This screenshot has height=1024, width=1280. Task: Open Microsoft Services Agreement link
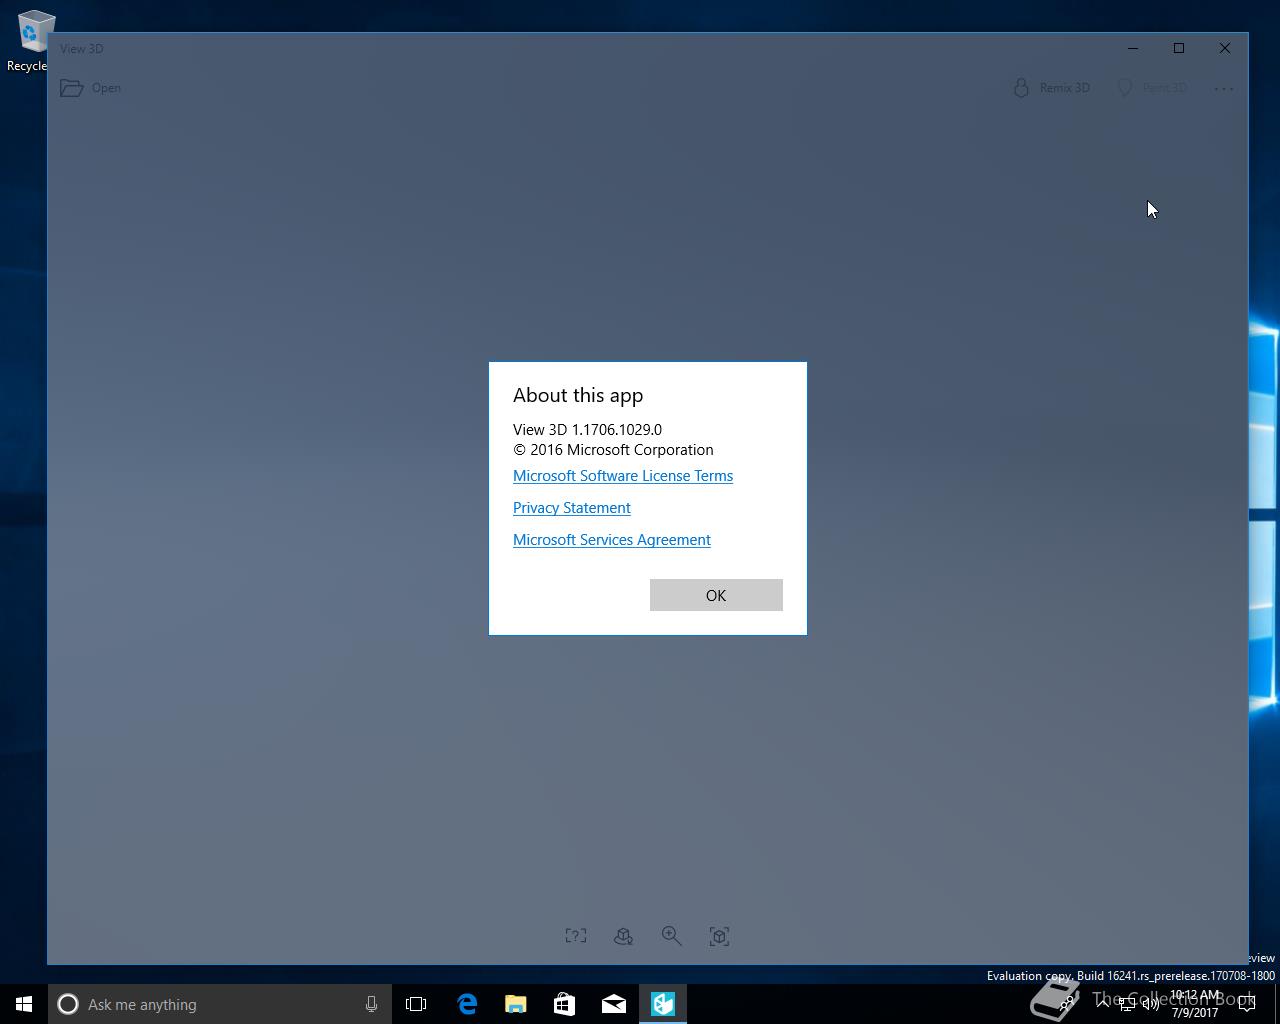click(x=612, y=540)
